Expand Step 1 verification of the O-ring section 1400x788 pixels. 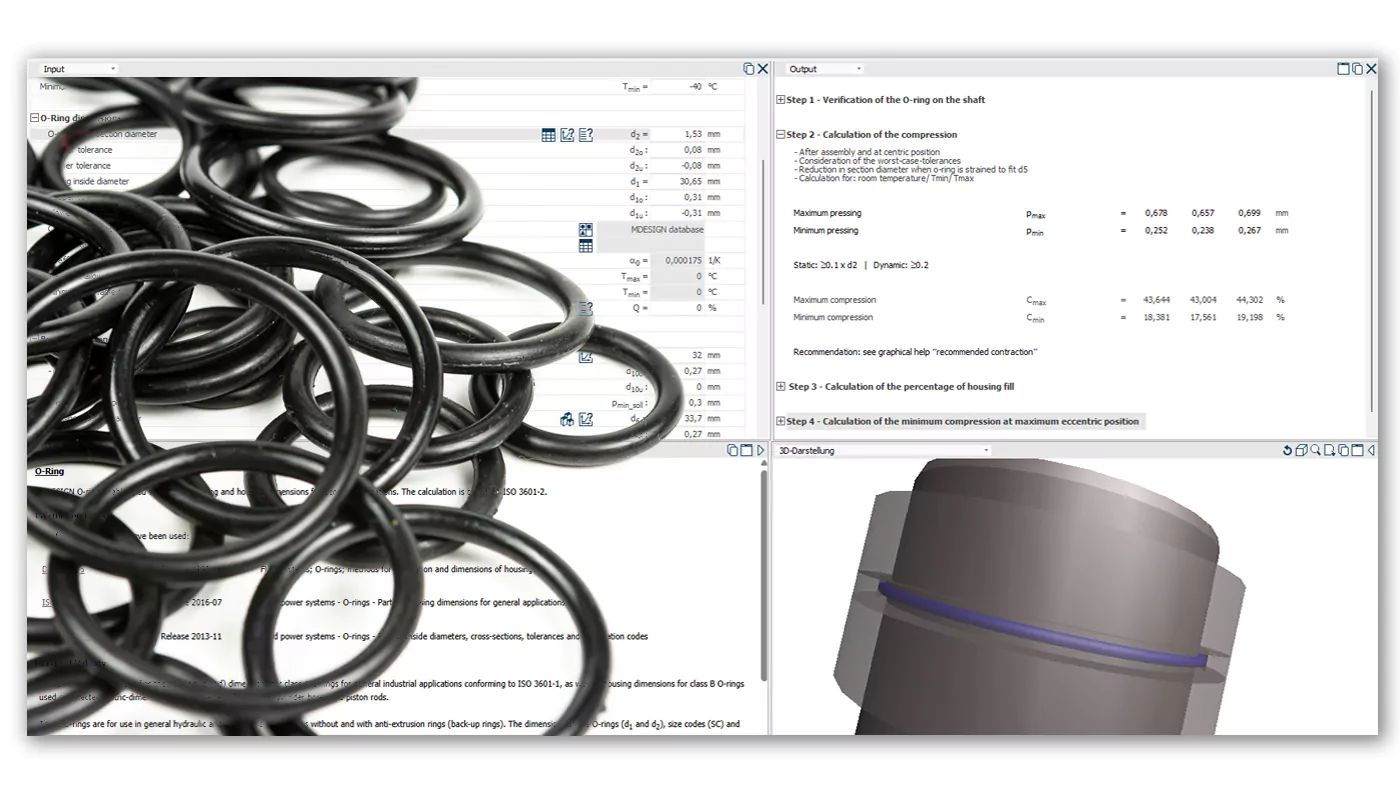(x=781, y=100)
